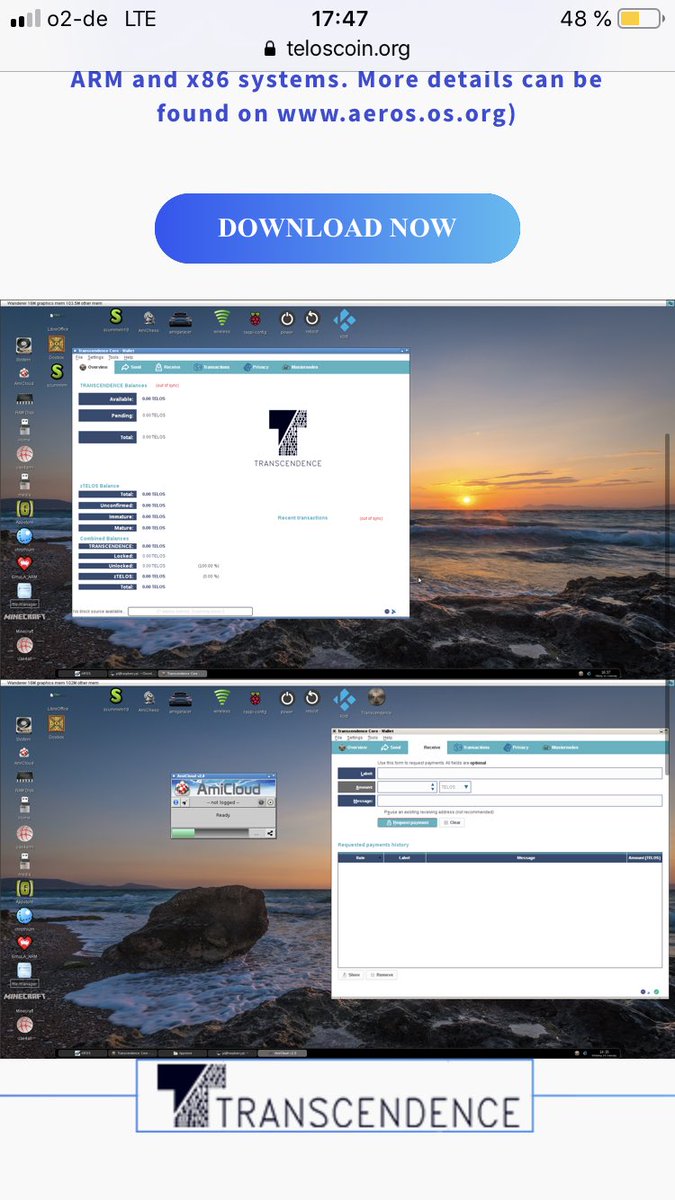
Task: Switch to Overview tab in Receive wallet window
Action: [354, 747]
